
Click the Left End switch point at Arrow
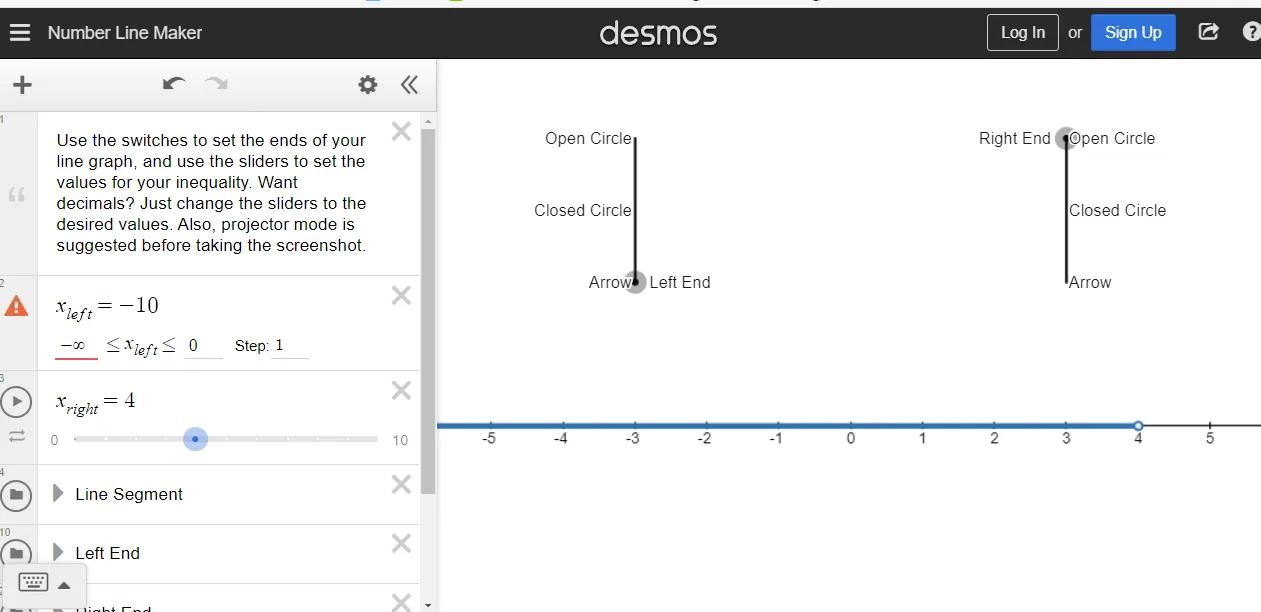[x=635, y=282]
